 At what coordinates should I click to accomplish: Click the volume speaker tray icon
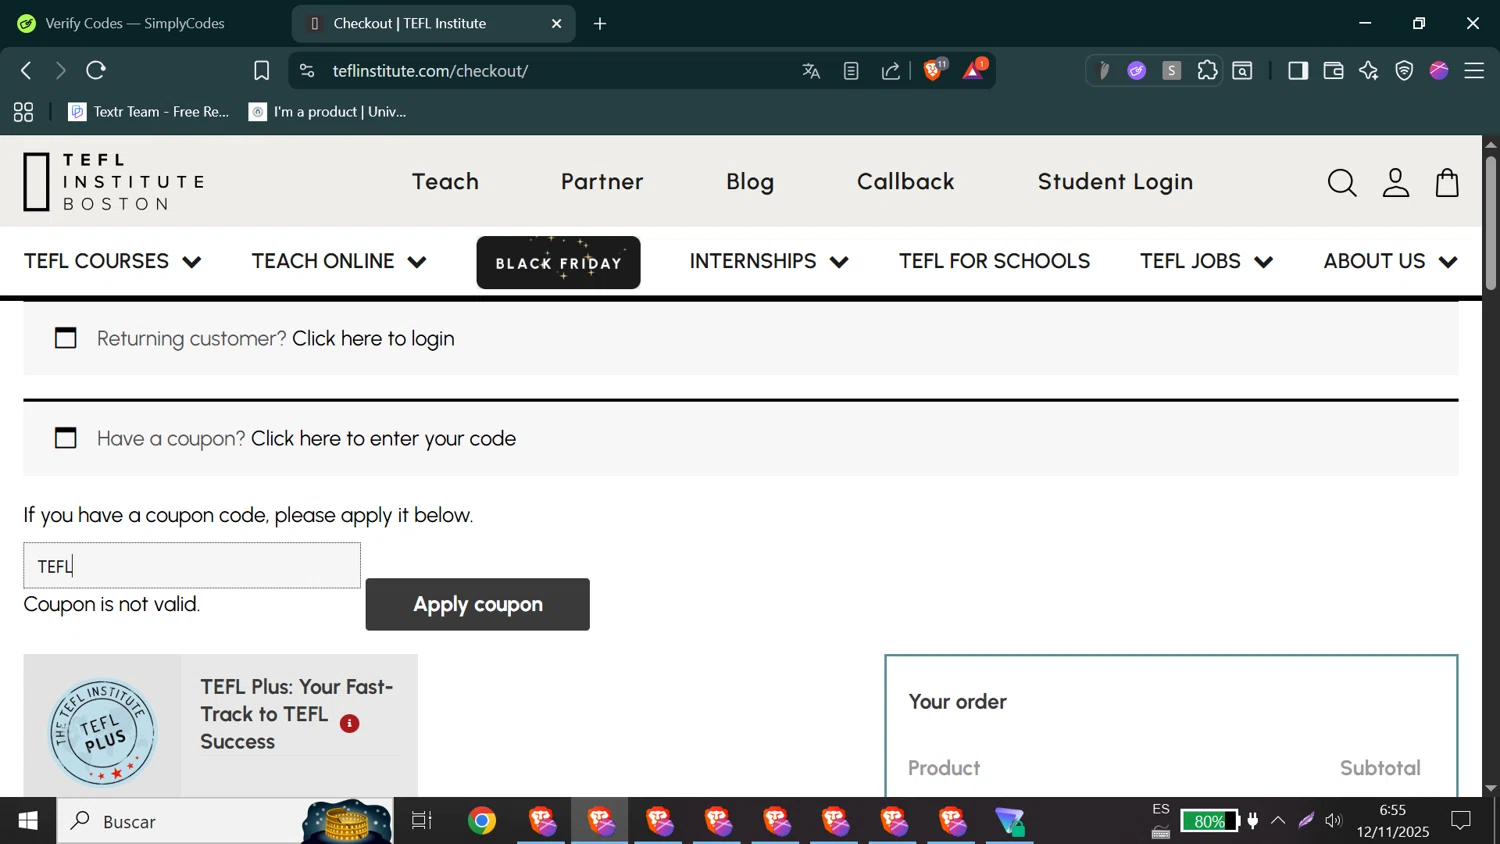tap(1333, 821)
